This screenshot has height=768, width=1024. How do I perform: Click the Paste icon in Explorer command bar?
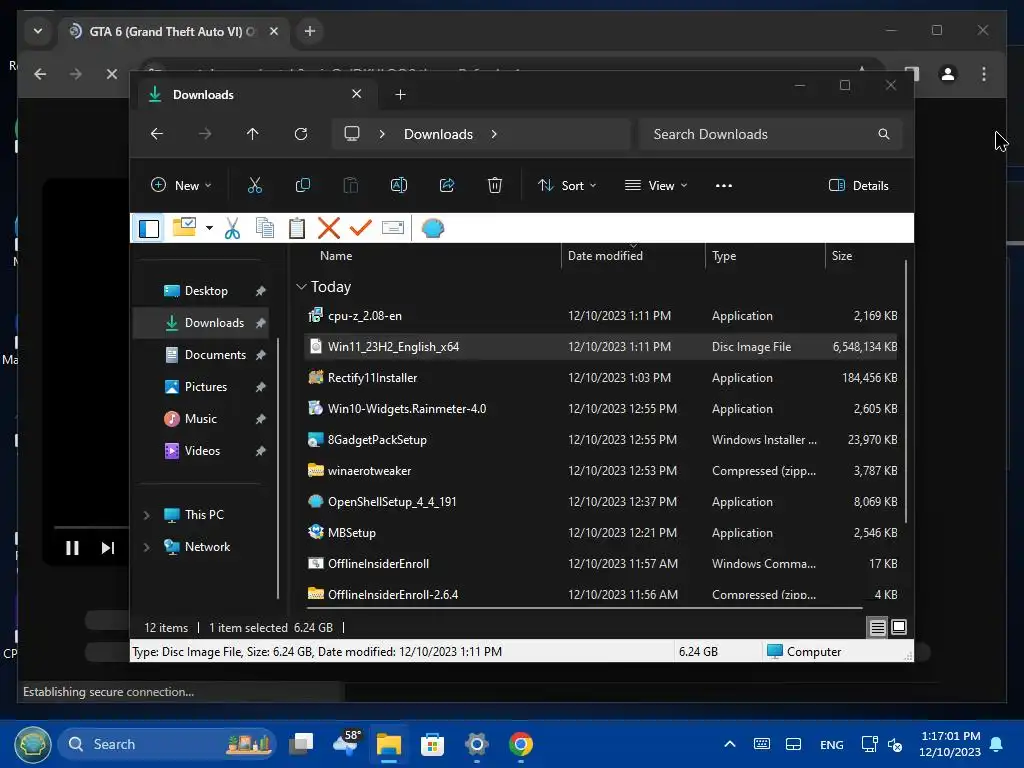pyautogui.click(x=351, y=185)
